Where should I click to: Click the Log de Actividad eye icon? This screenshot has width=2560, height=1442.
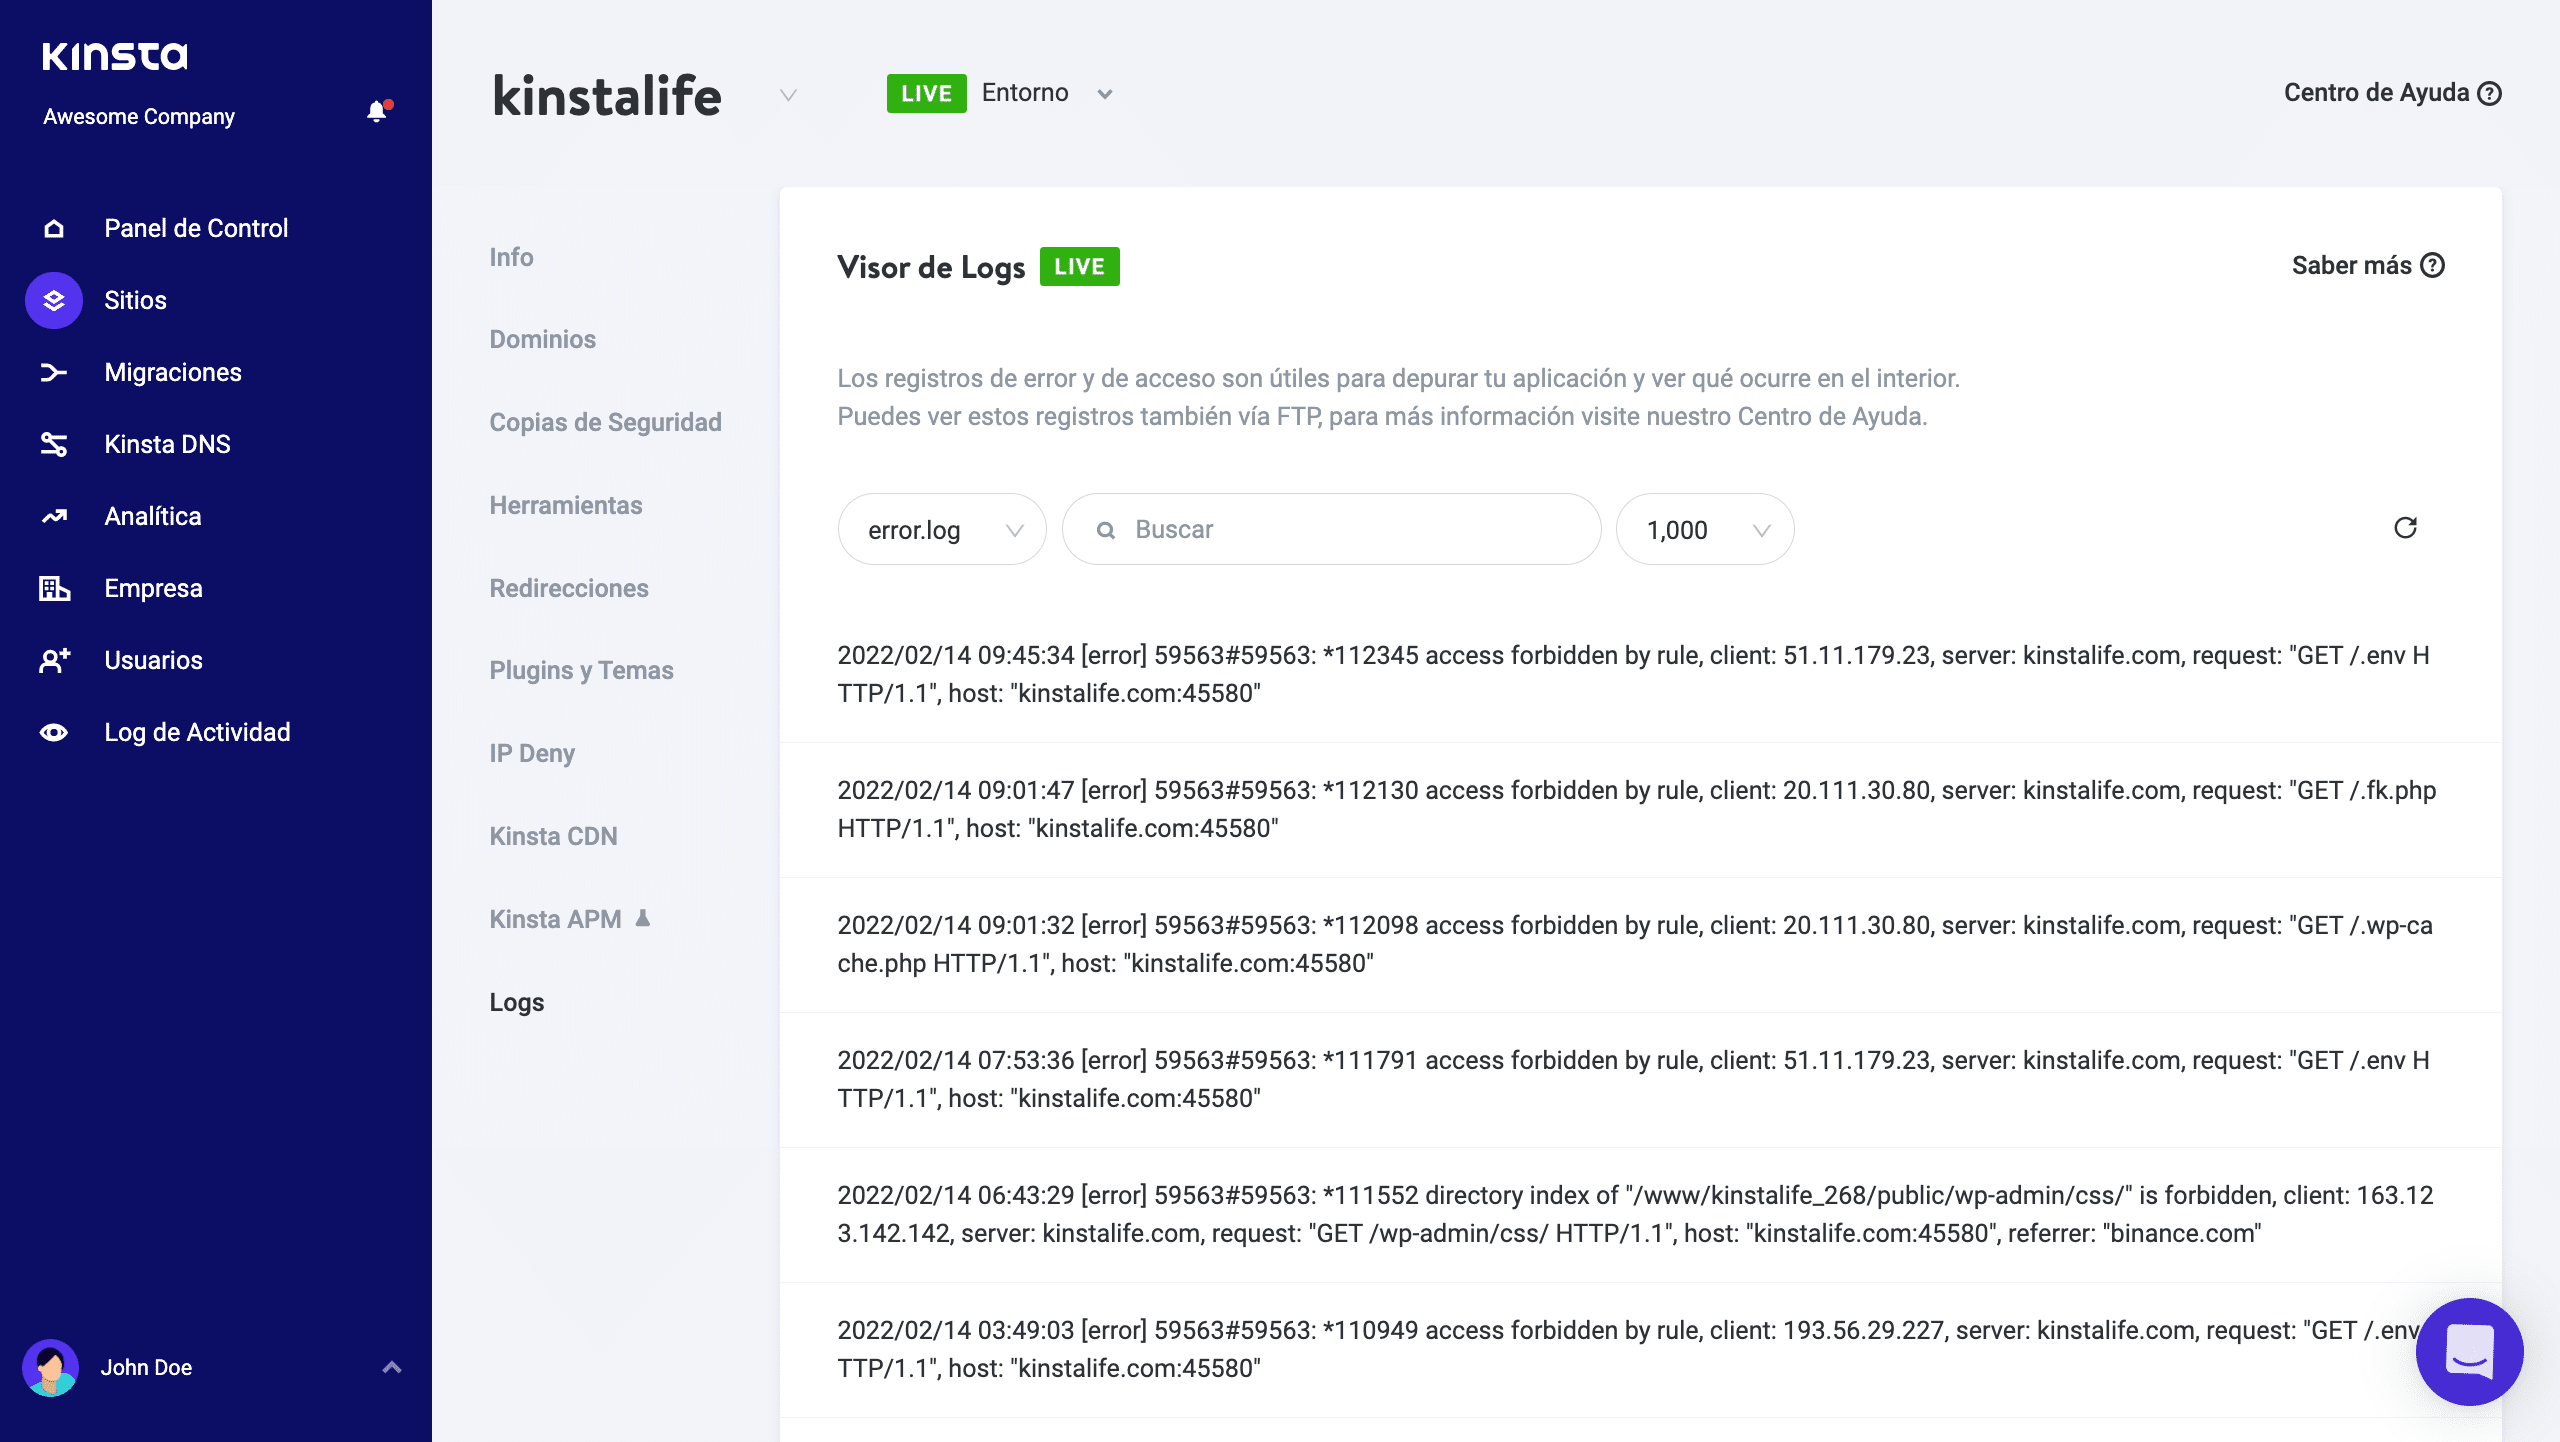coord(54,732)
